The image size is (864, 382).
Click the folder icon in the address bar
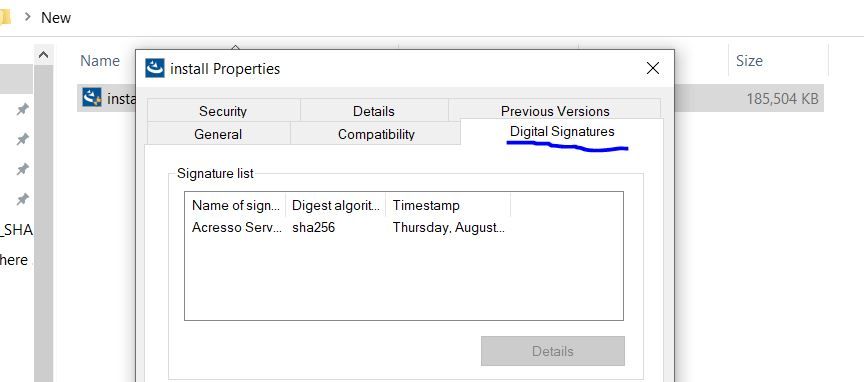point(5,17)
